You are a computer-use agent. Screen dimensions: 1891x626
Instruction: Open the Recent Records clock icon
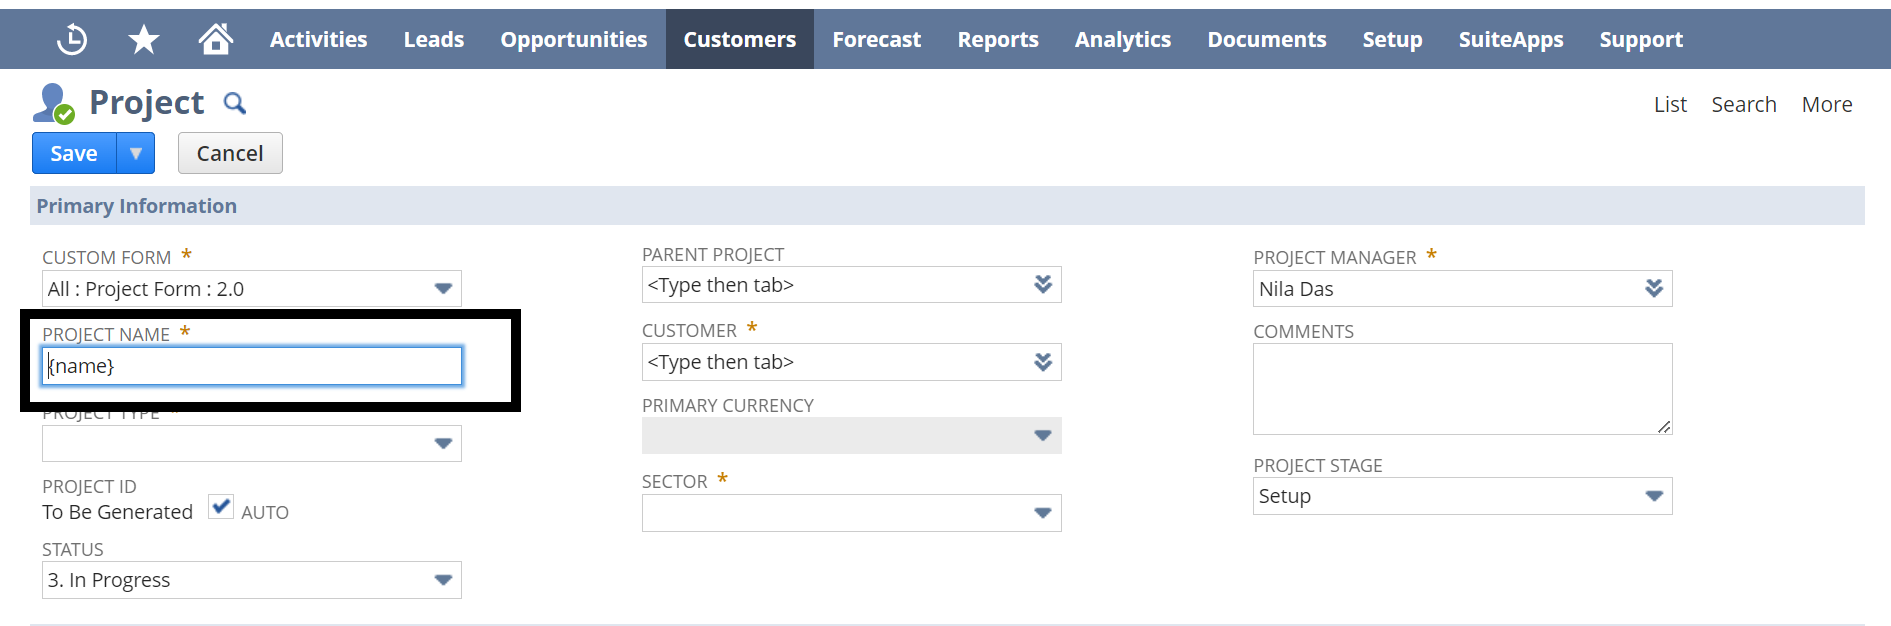point(72,39)
